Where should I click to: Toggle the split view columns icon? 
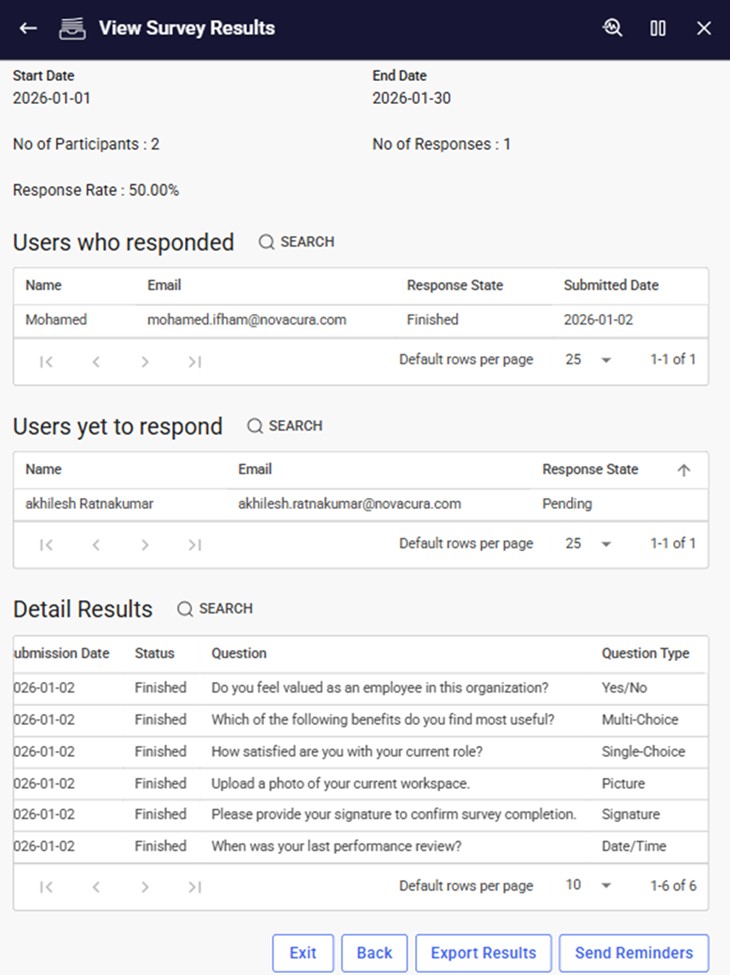[658, 28]
